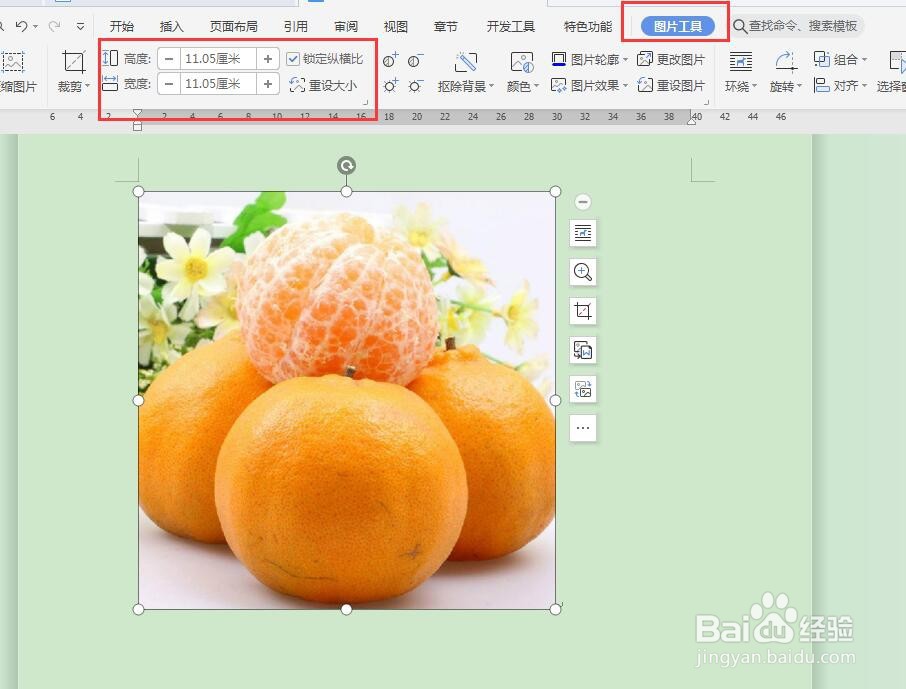Screen dimensions: 906x689
Task: Open the 环绕 wrap dropdown
Action: pyautogui.click(x=740, y=87)
